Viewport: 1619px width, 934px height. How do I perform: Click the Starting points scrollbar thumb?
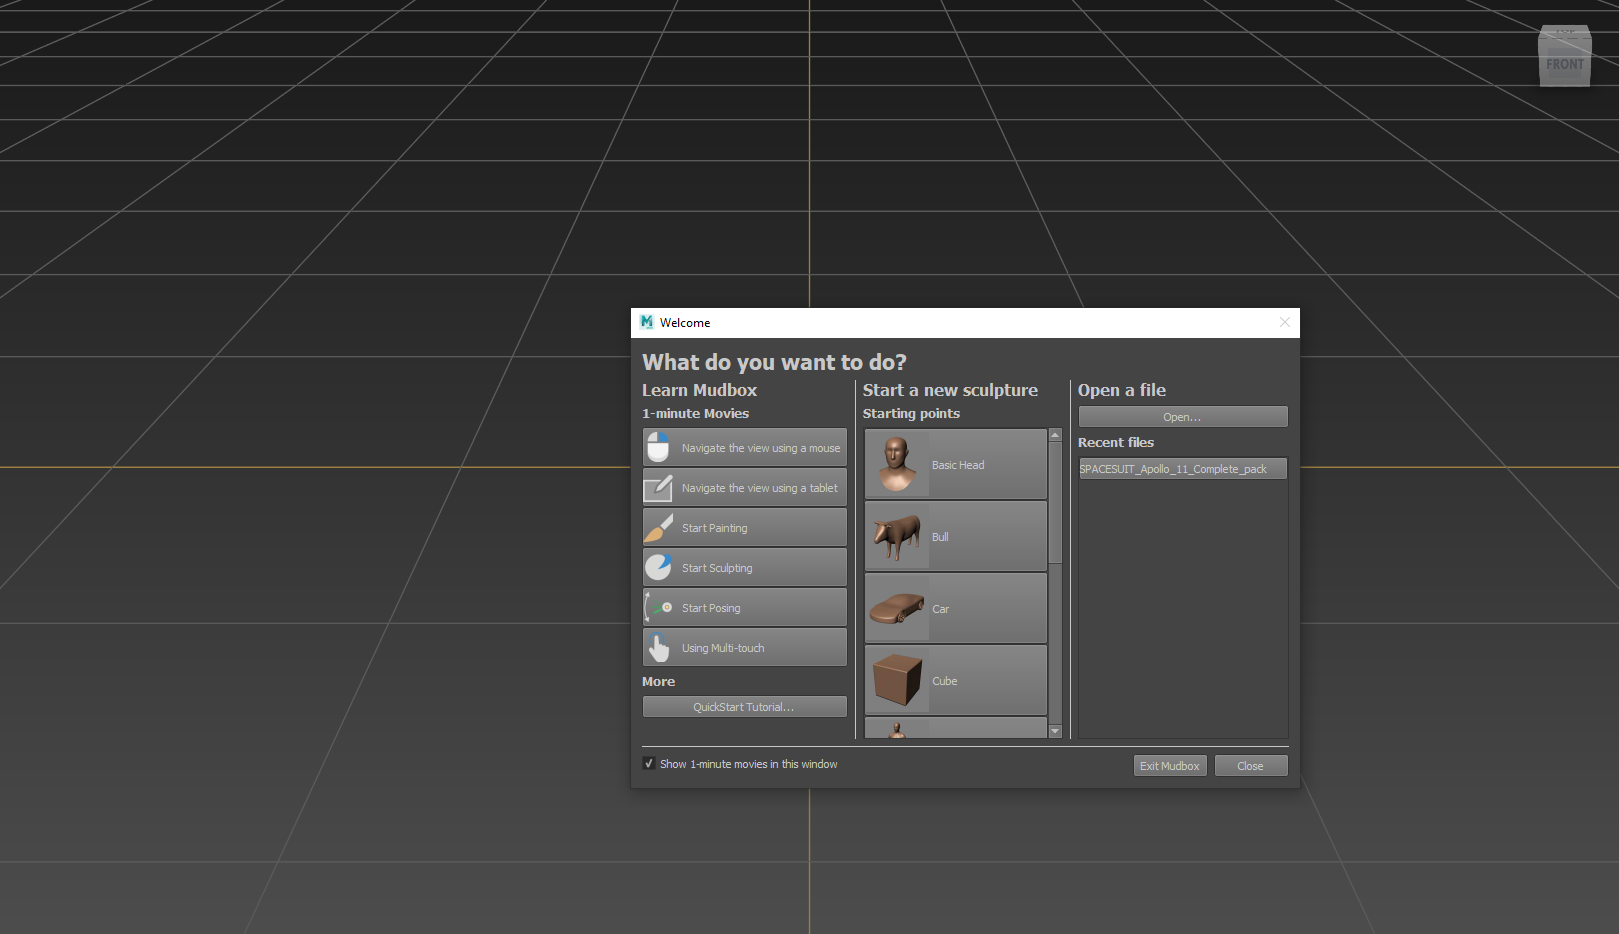pyautogui.click(x=1055, y=503)
